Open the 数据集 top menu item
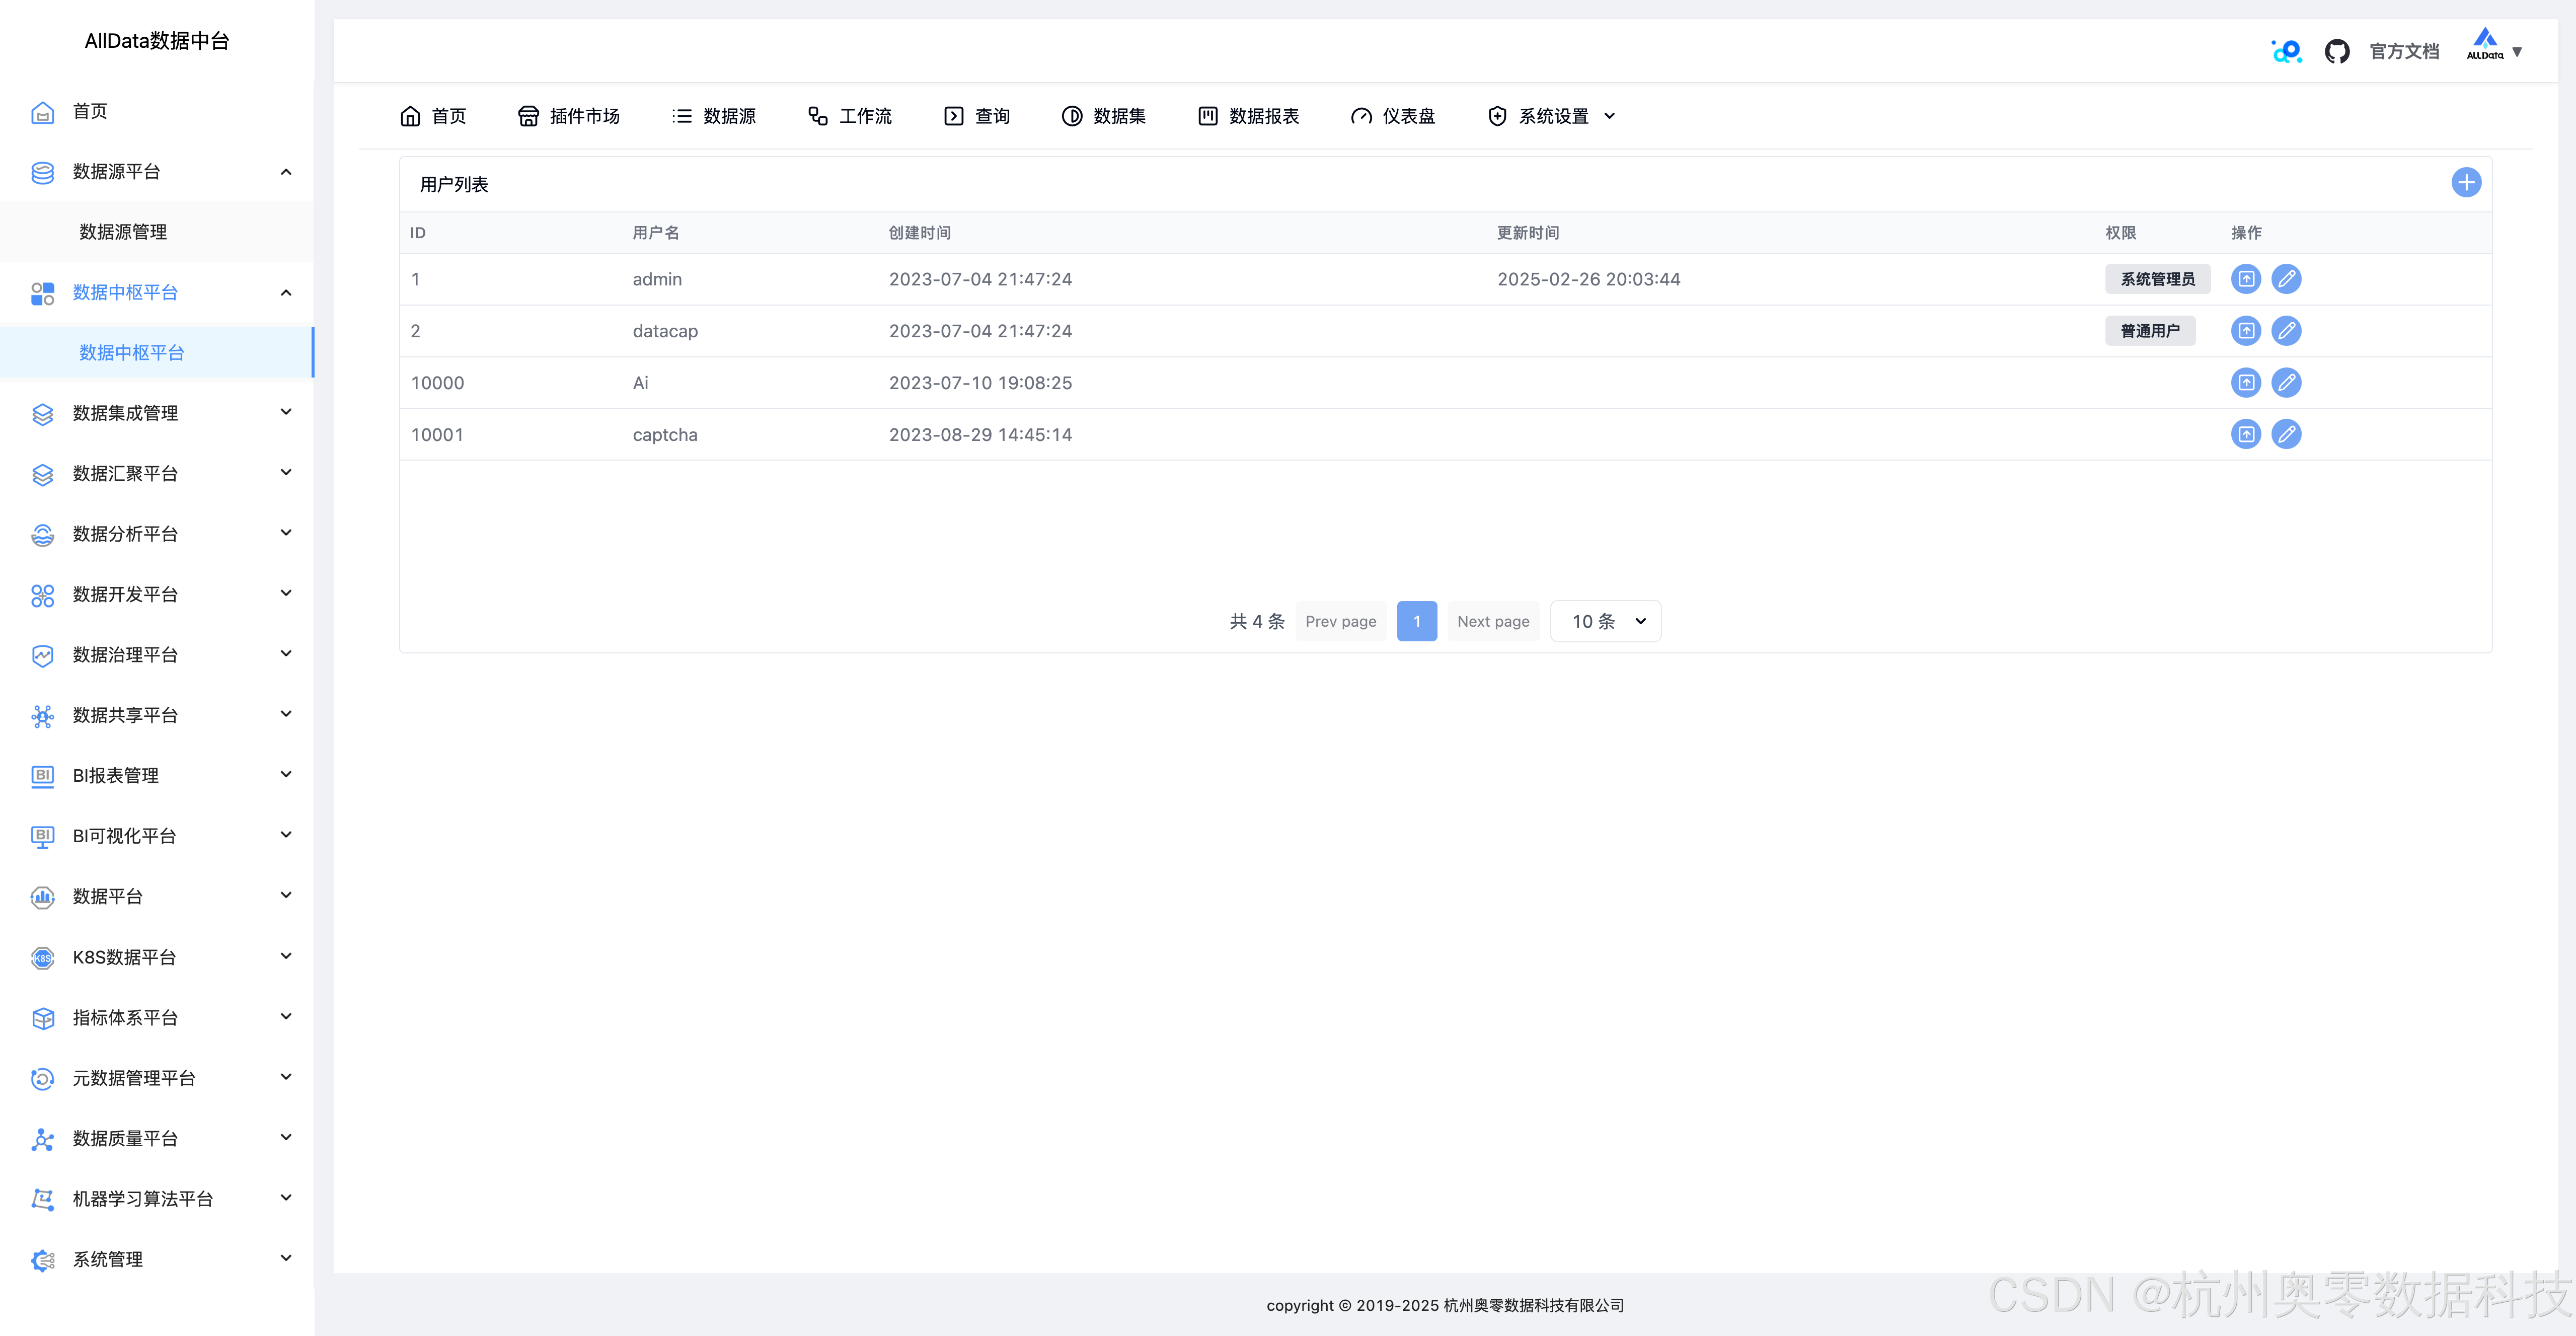 coord(1104,116)
